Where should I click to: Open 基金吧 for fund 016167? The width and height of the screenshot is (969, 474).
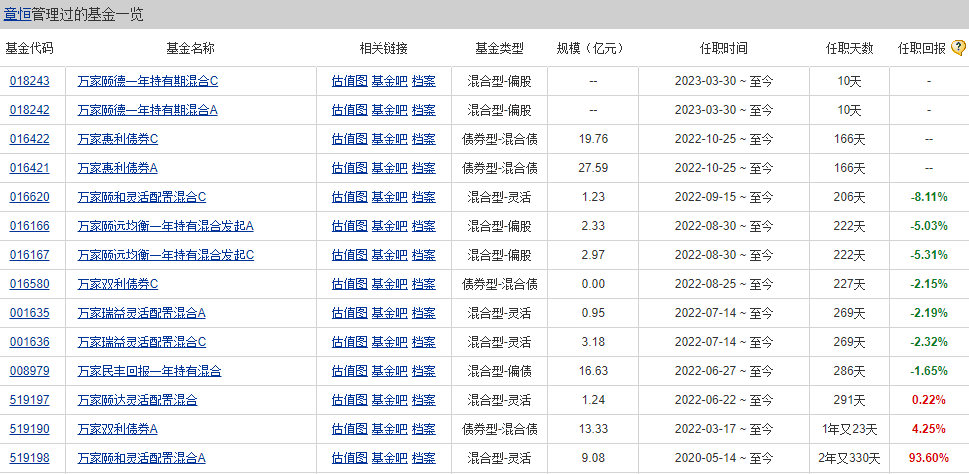pos(389,255)
